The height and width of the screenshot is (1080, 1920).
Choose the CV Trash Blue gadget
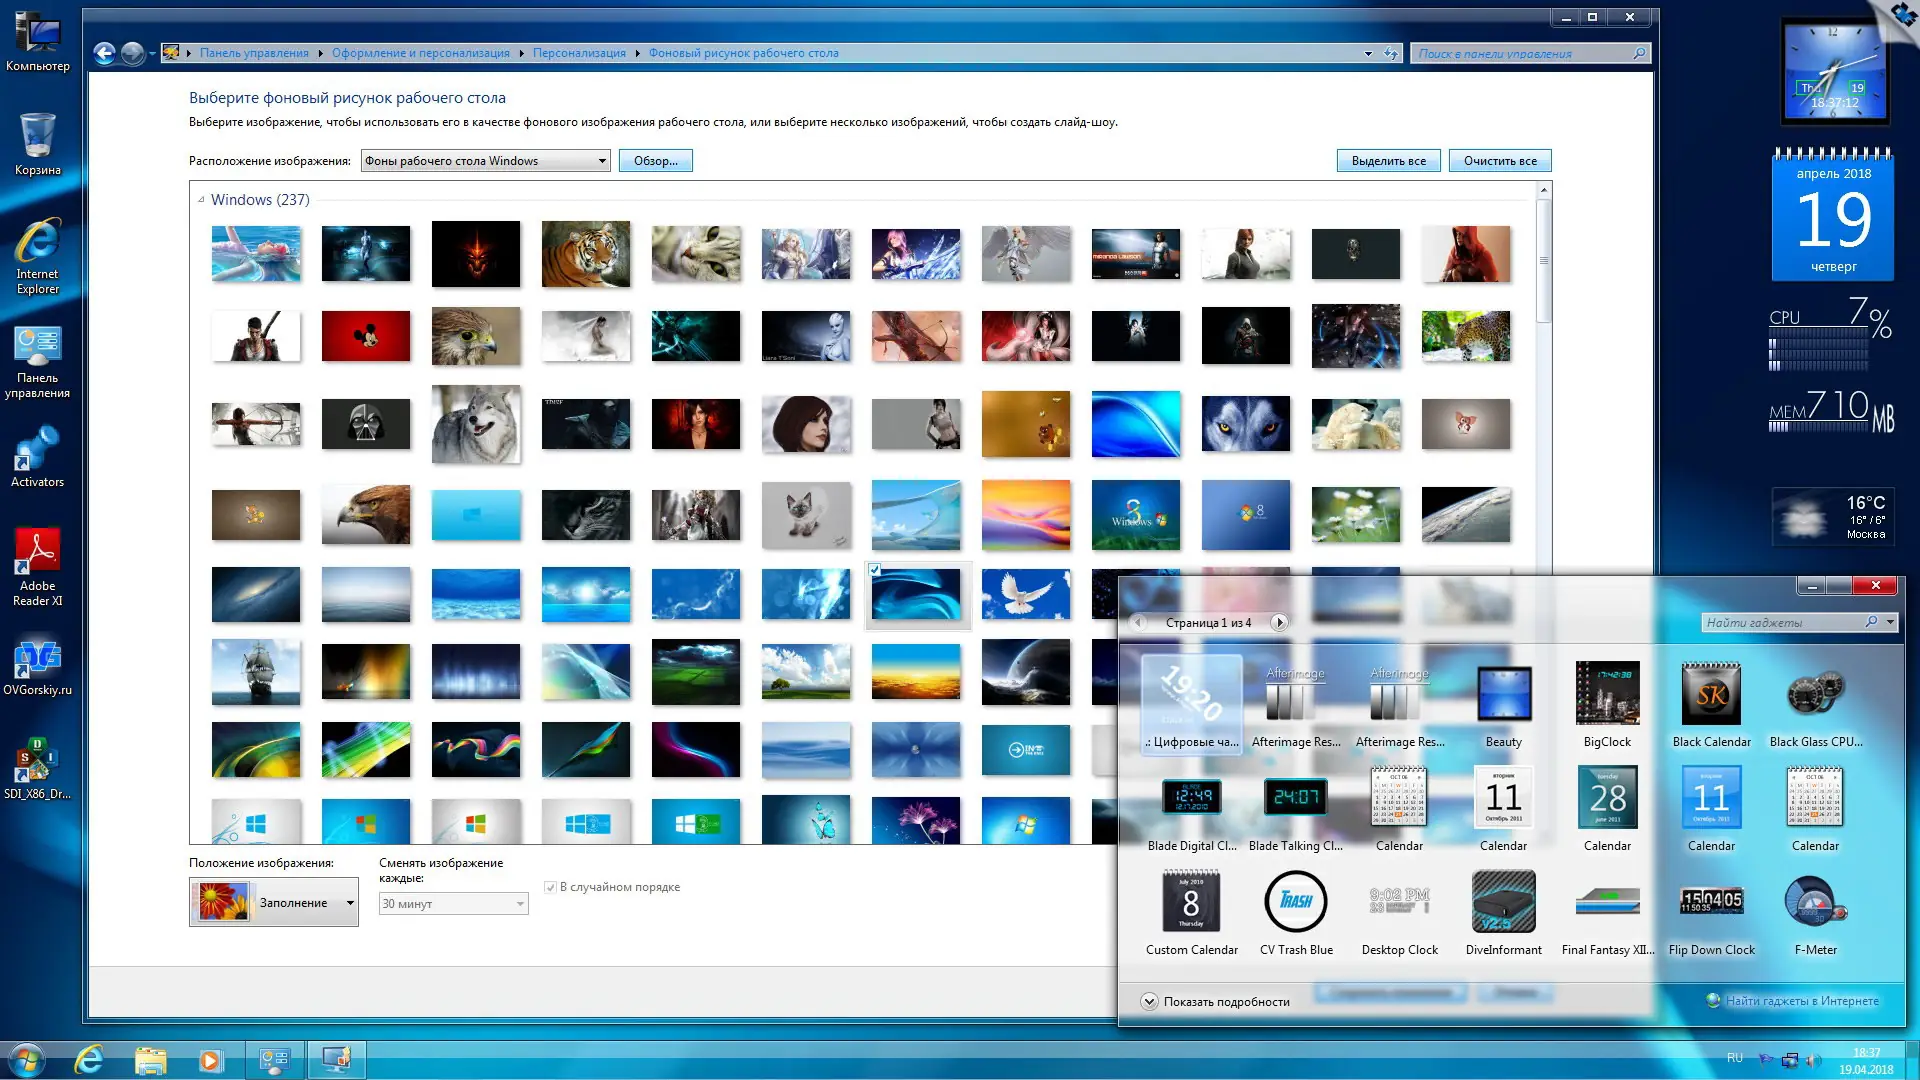pos(1295,901)
